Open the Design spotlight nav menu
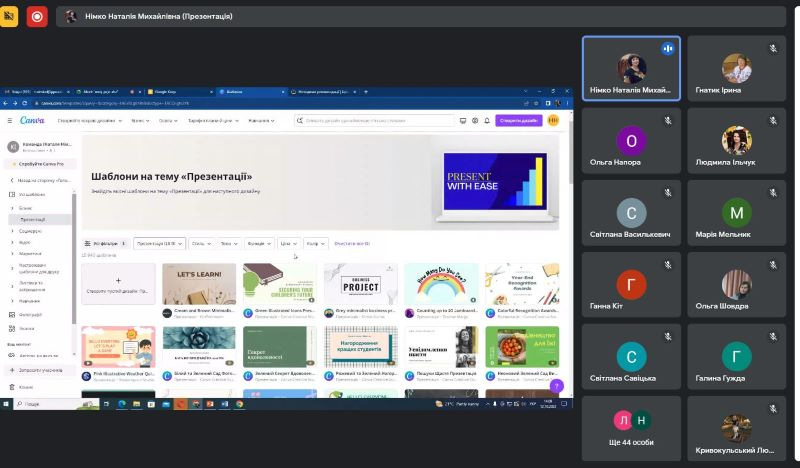The image size is (800, 468). (x=90, y=120)
